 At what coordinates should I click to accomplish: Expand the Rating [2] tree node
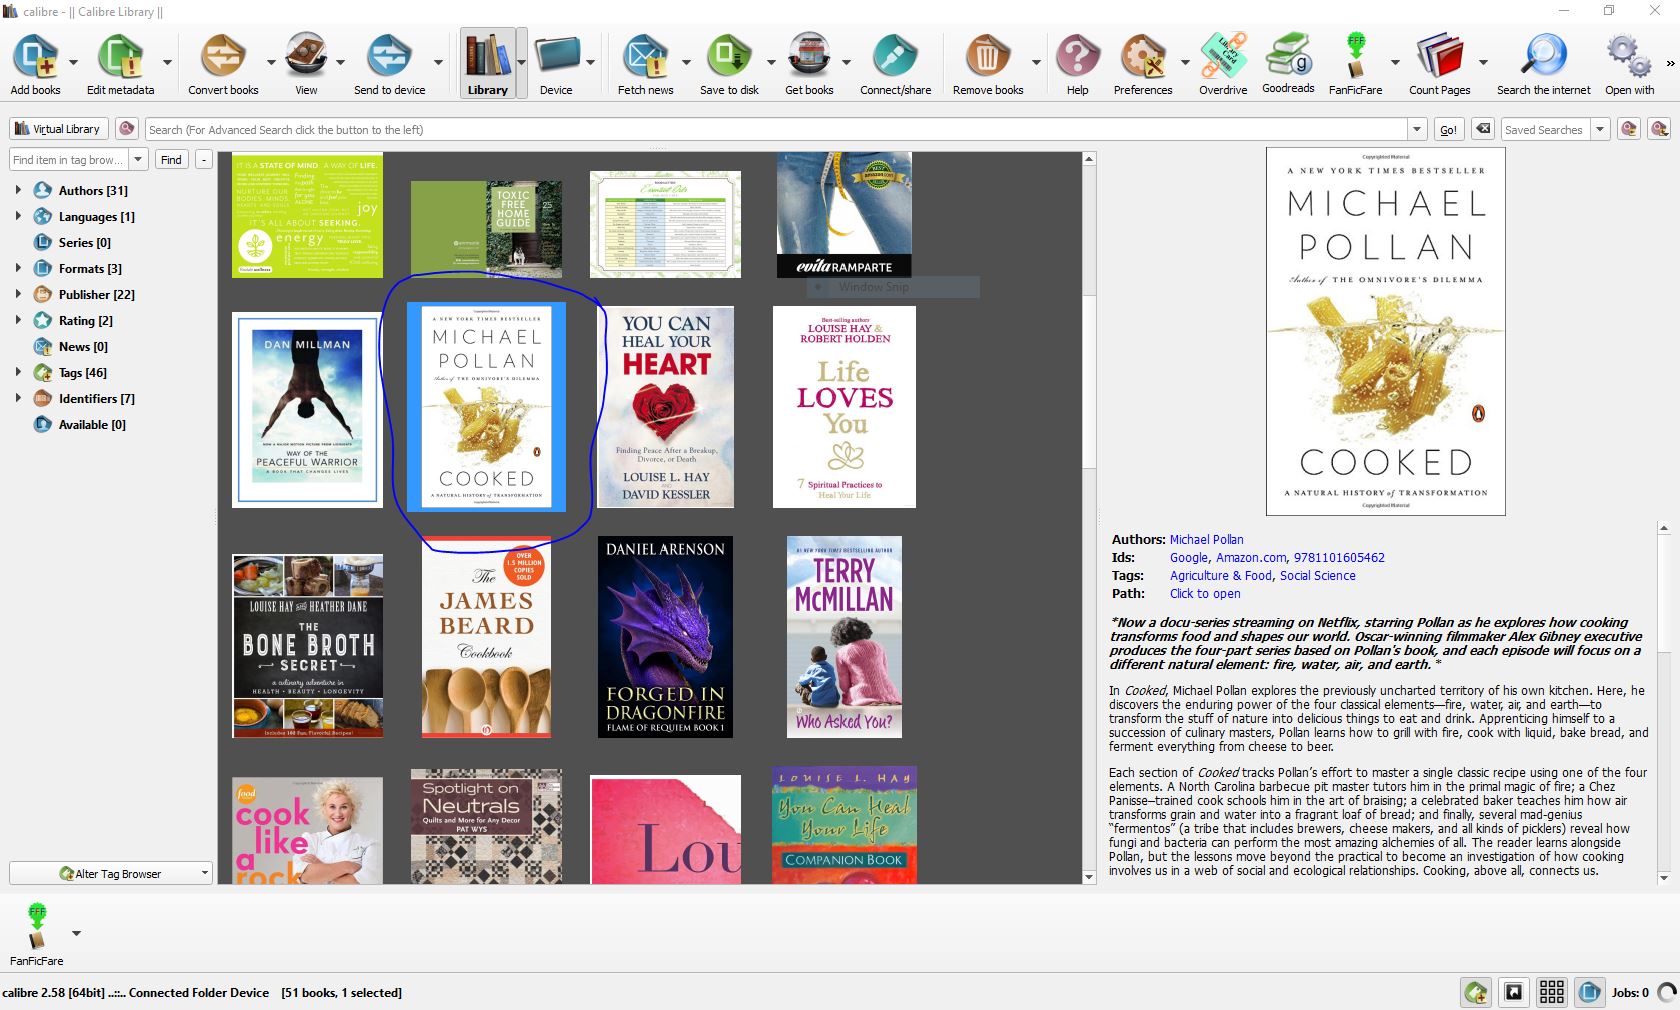click(17, 320)
